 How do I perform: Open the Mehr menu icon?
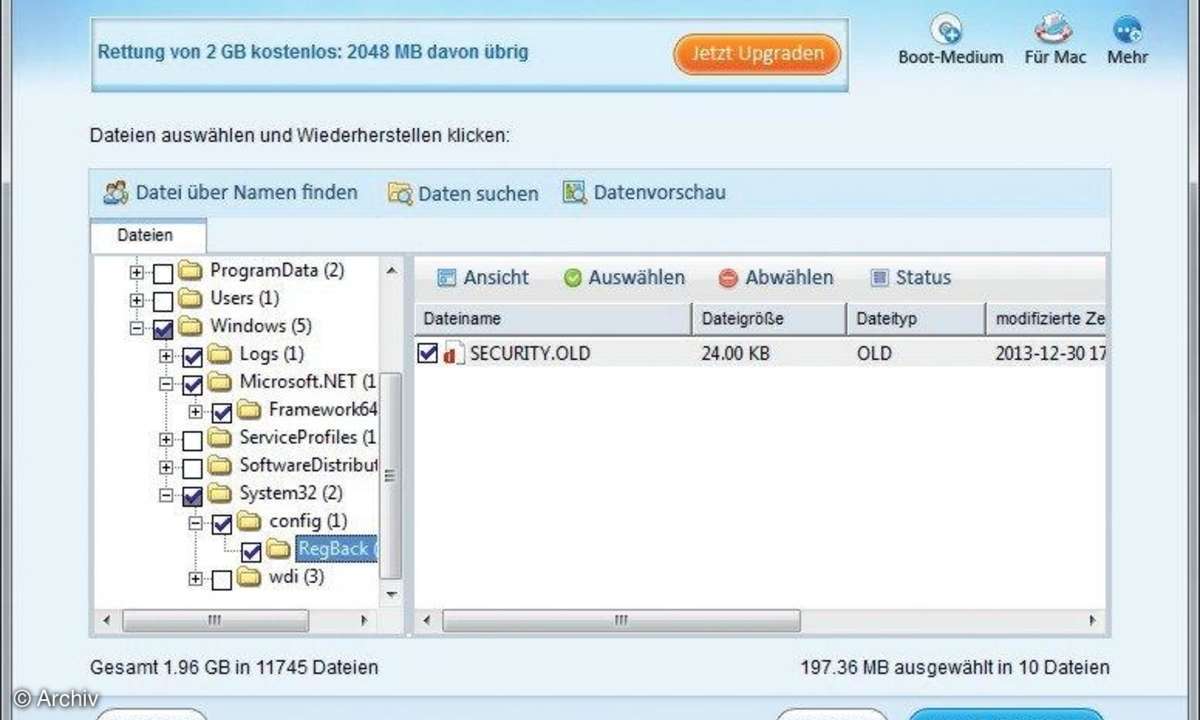pyautogui.click(x=1127, y=39)
